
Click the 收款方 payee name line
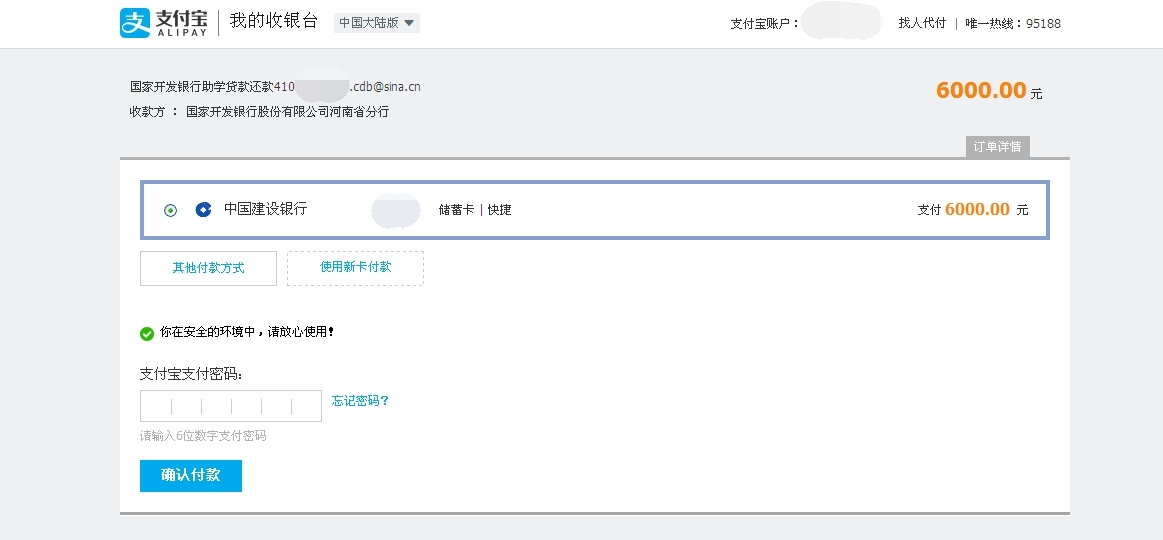[259, 112]
